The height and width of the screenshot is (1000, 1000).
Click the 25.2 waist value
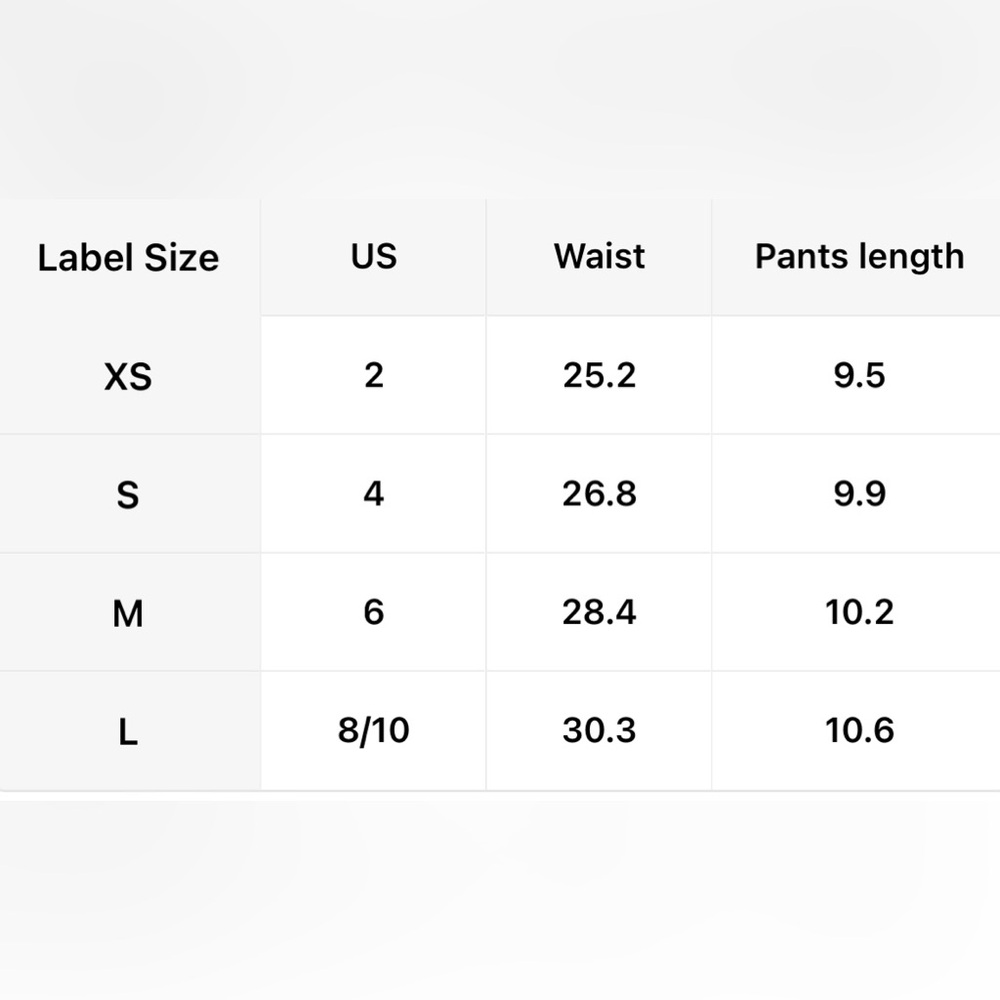click(x=599, y=375)
